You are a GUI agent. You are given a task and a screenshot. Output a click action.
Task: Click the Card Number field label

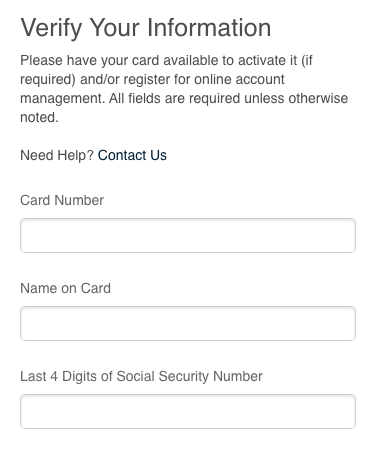62,200
